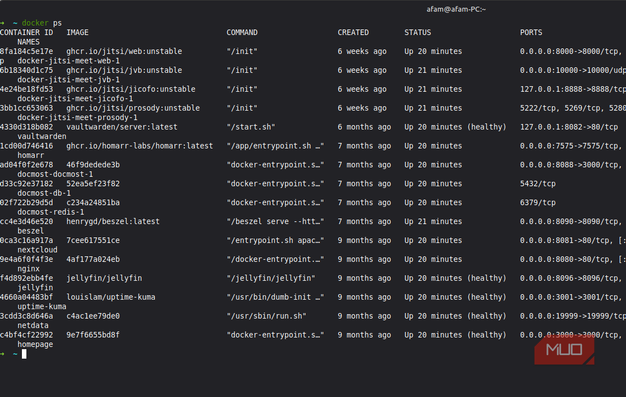Click image ghcr.io/jitsi/jvb:unstable
Image resolution: width=626 pixels, height=397 pixels.
[x=124, y=70]
